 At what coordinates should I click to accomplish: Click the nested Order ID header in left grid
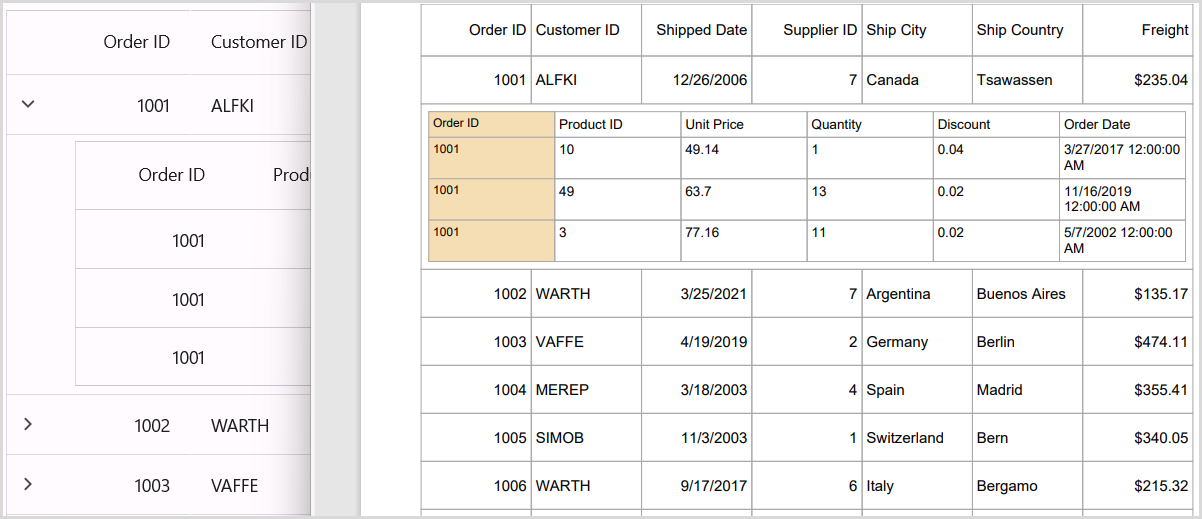tap(172, 175)
